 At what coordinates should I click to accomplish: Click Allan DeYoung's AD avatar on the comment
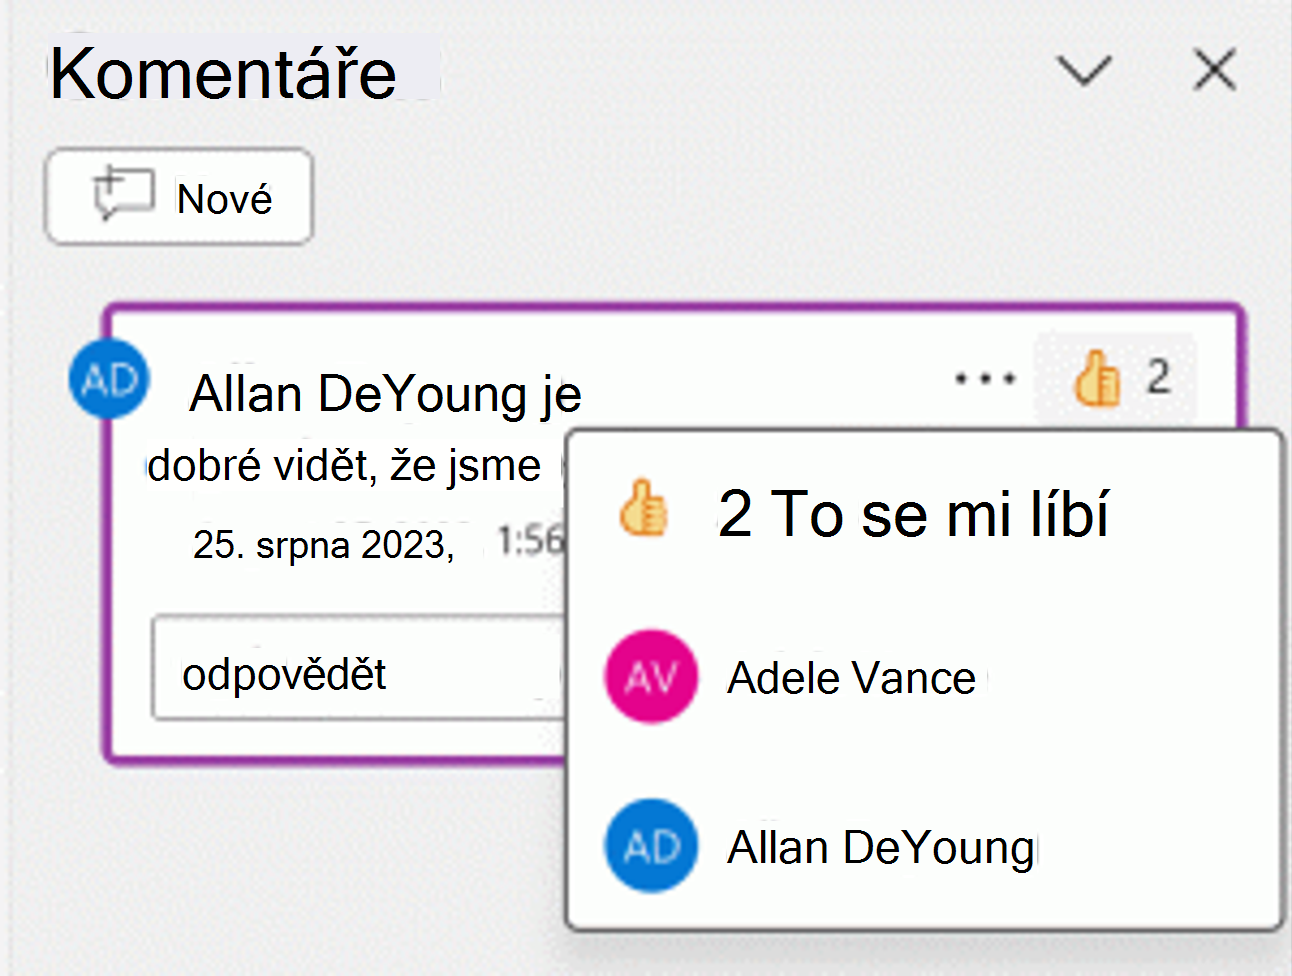pyautogui.click(x=109, y=380)
